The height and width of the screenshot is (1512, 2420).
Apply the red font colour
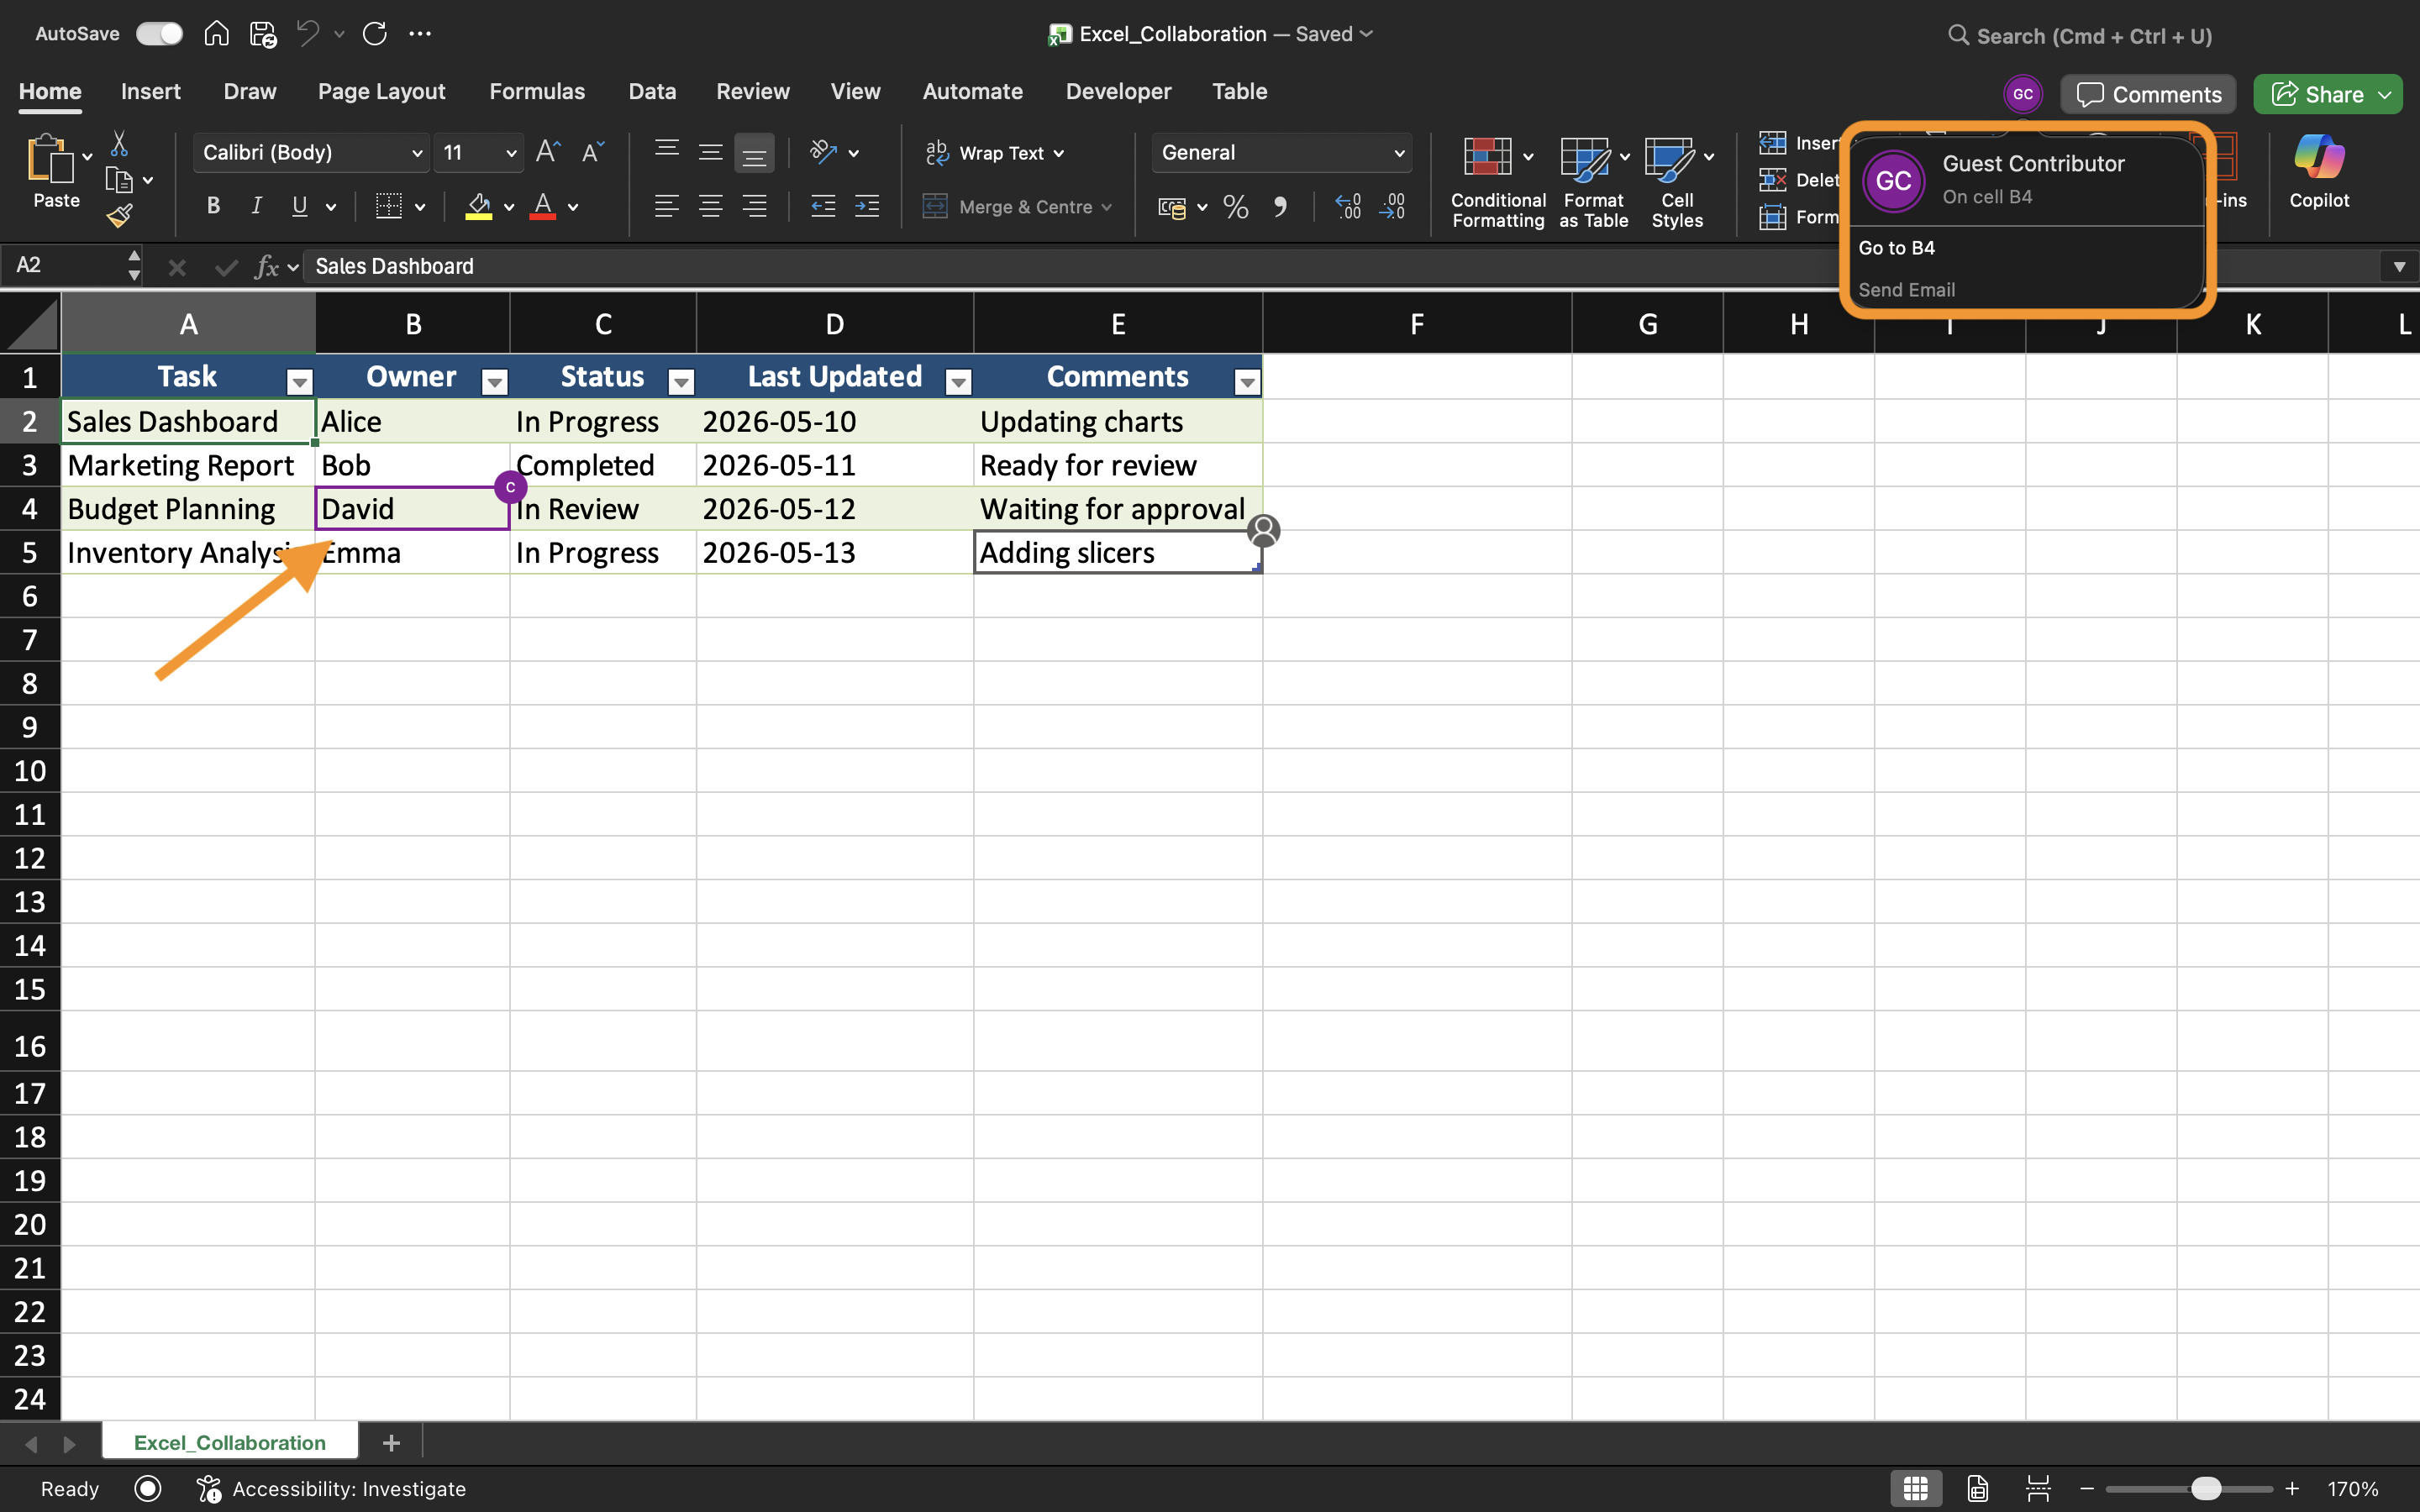pyautogui.click(x=543, y=206)
